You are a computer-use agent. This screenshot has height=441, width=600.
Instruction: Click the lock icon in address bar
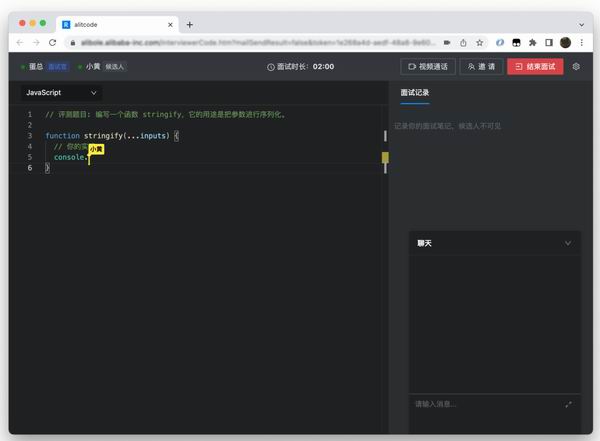coord(73,43)
